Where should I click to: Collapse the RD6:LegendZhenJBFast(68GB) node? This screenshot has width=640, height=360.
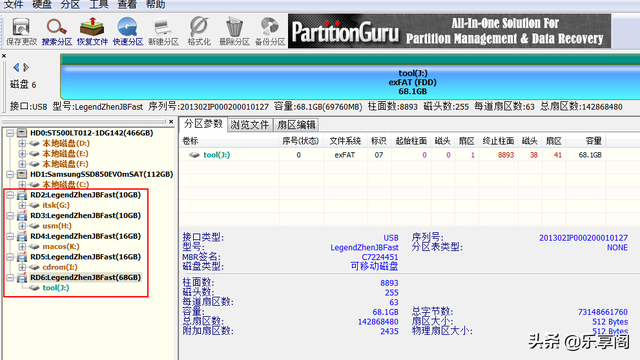[x=10, y=278]
